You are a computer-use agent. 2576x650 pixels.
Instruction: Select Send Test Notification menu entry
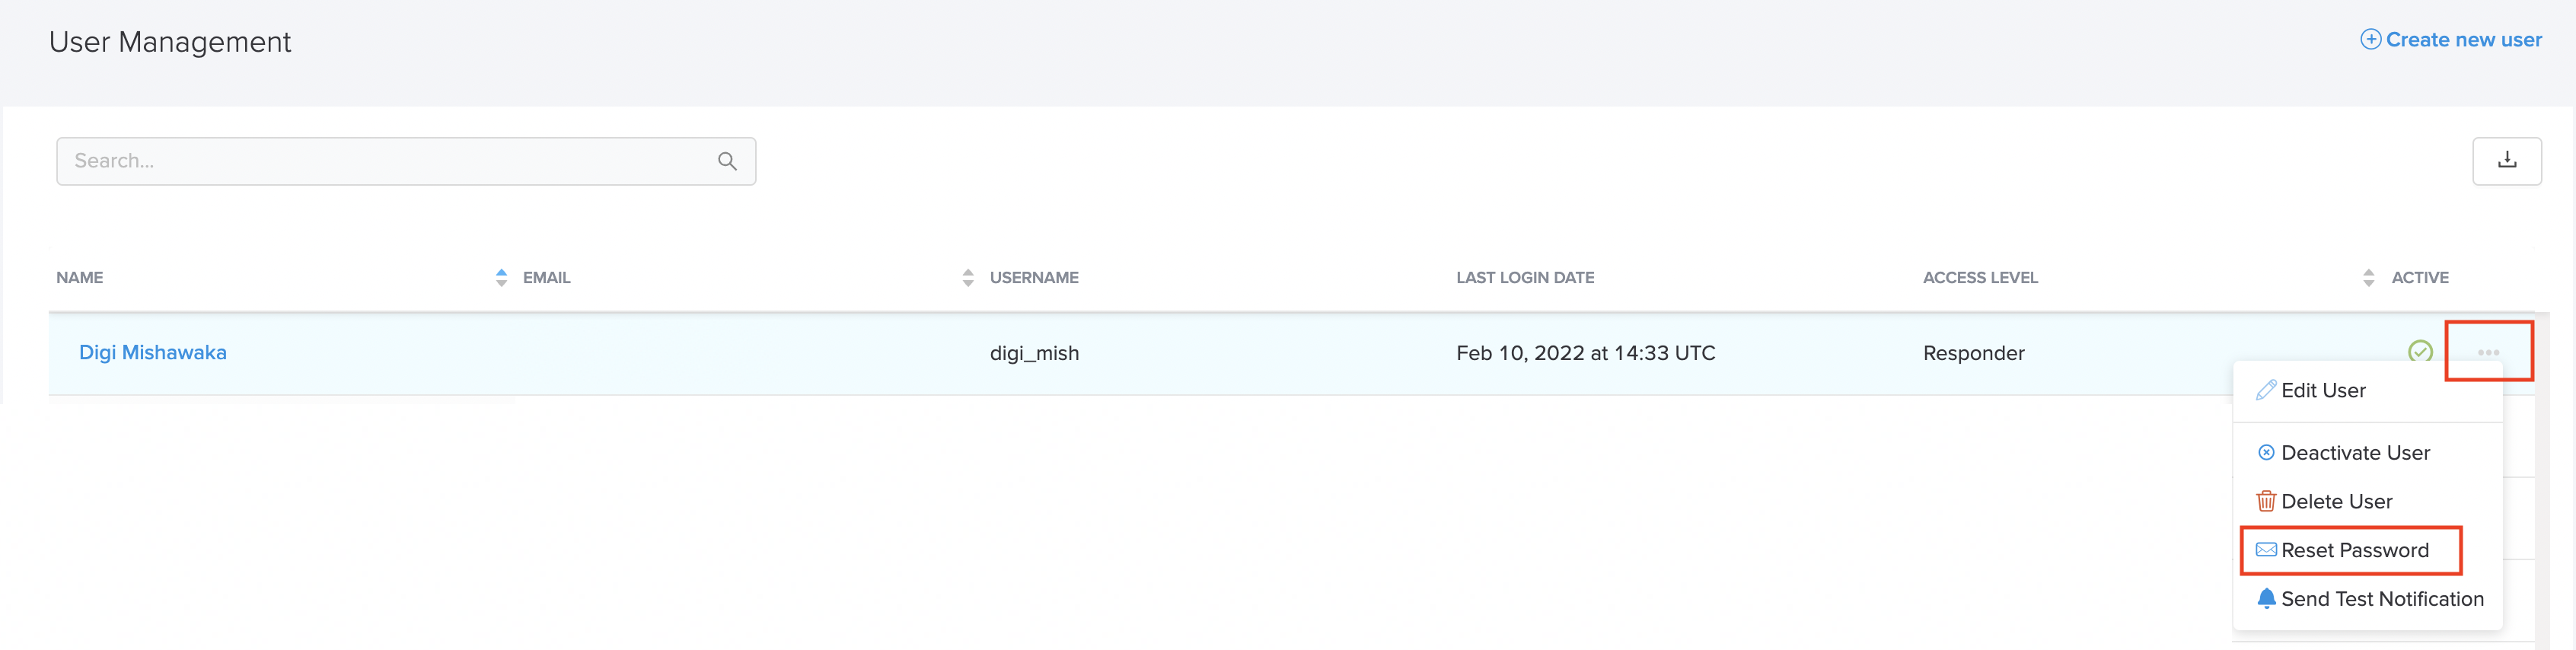(x=2367, y=599)
